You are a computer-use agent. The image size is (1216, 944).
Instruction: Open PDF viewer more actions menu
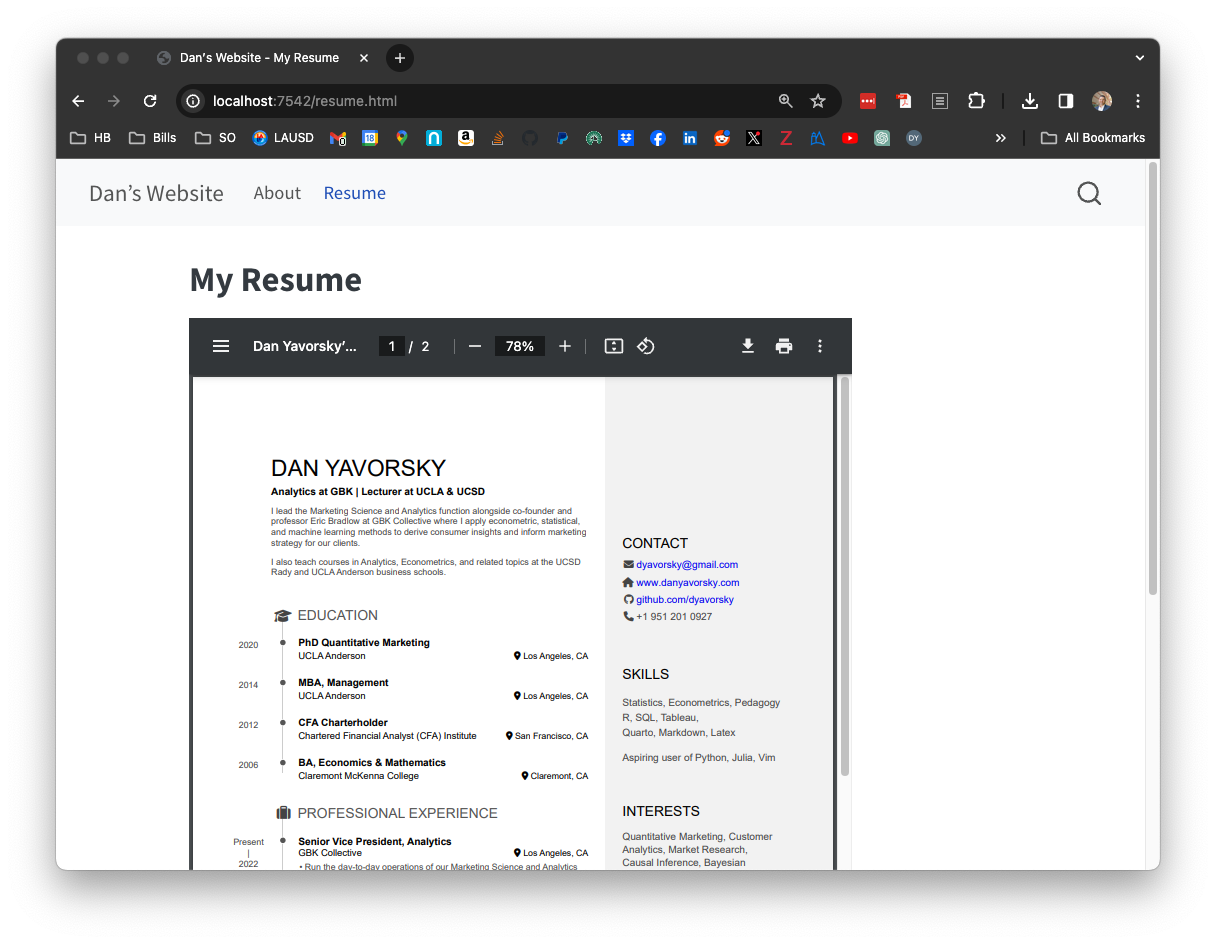coord(820,346)
